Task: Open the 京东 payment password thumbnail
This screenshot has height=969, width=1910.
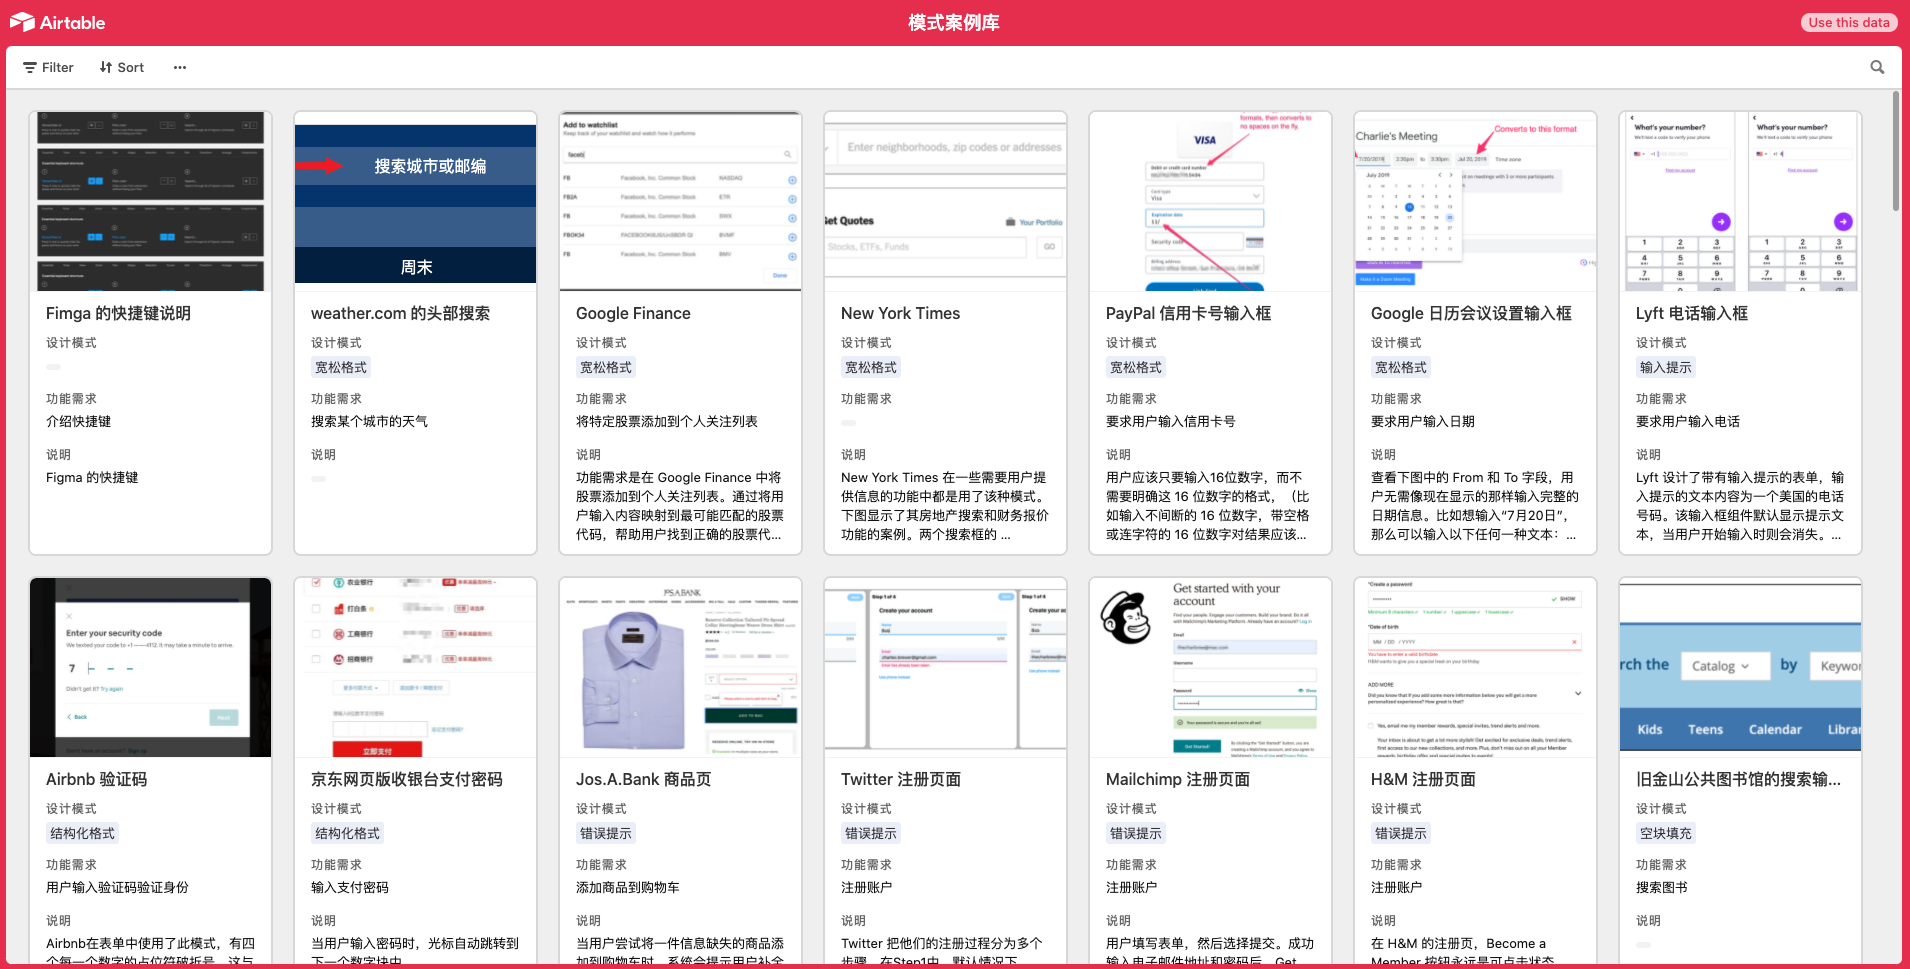Action: pos(415,667)
